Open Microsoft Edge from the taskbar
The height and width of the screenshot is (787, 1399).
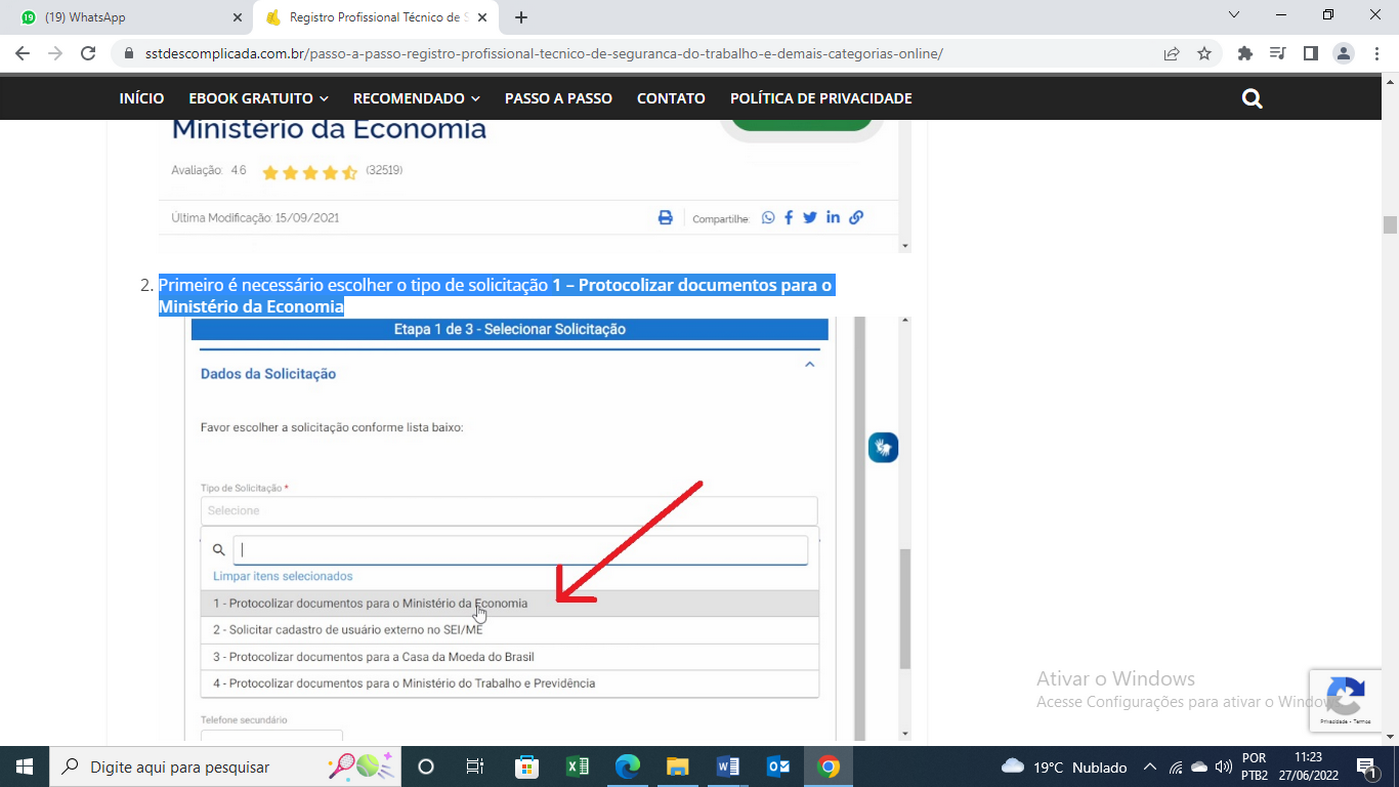point(627,767)
